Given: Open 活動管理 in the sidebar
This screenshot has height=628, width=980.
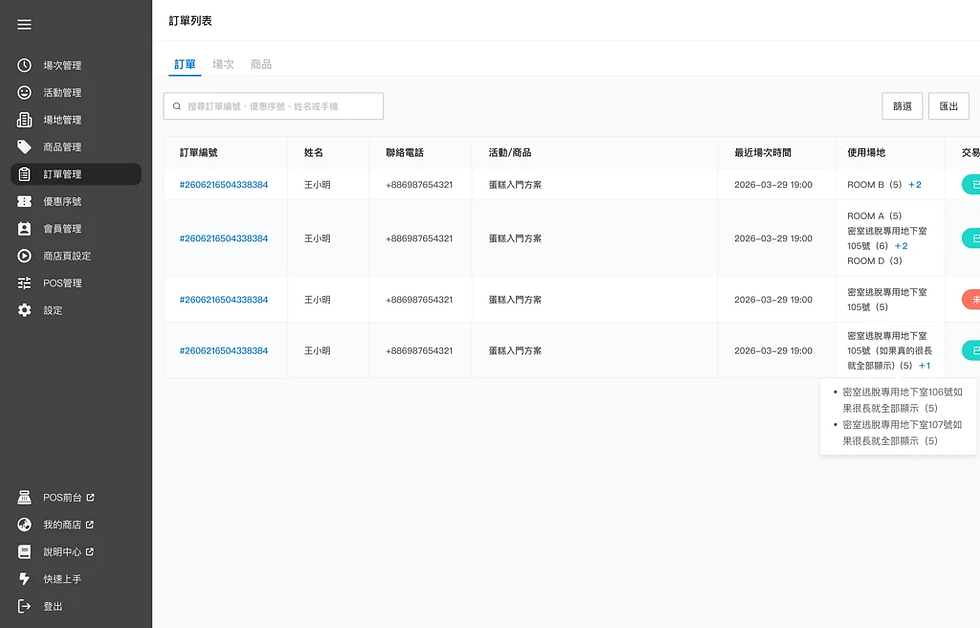Looking at the screenshot, I should click(76, 92).
